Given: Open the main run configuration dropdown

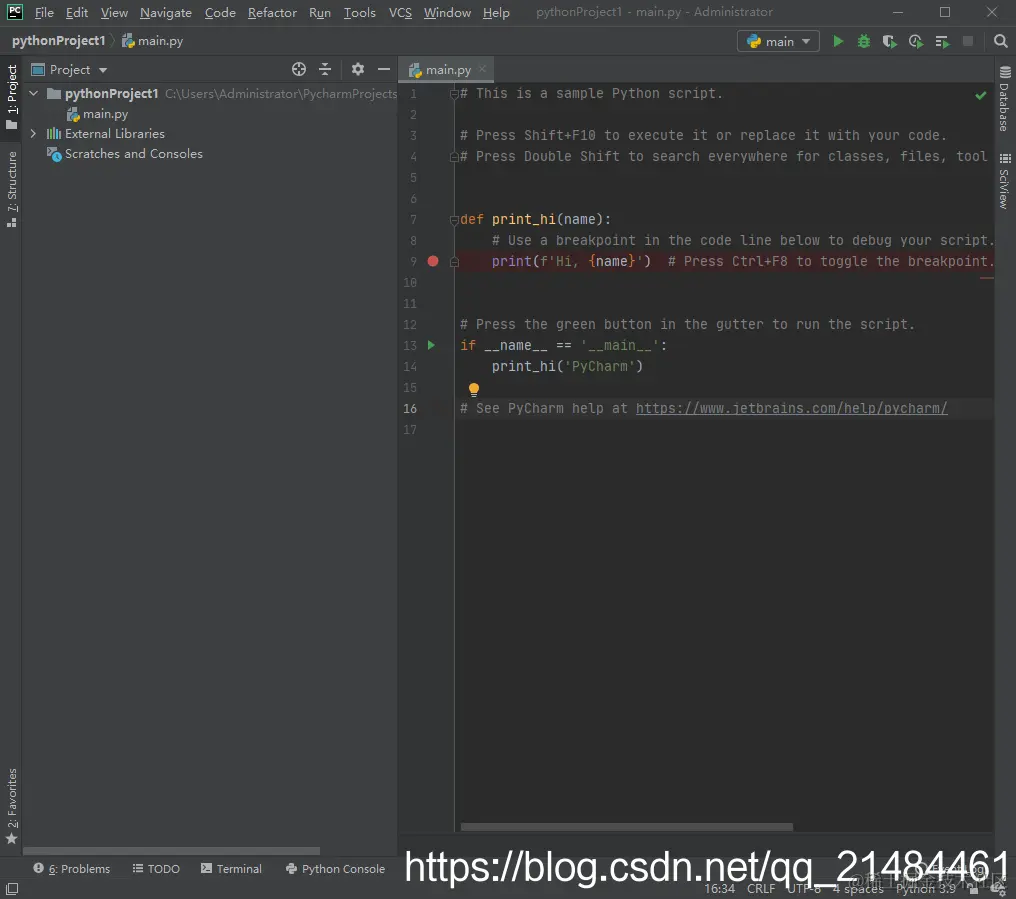Looking at the screenshot, I should click(778, 41).
